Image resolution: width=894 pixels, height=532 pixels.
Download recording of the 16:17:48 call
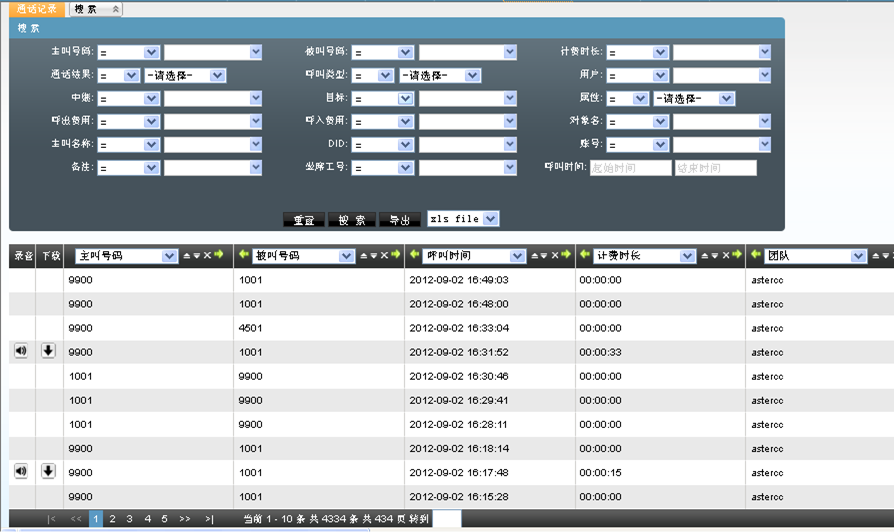(48, 471)
